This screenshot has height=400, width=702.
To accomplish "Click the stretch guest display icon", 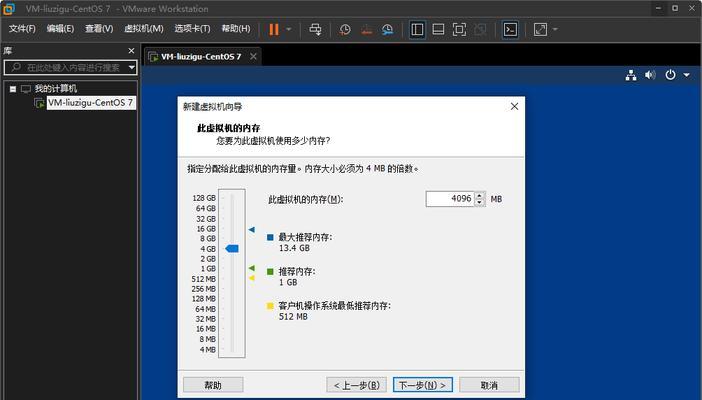I will point(540,30).
